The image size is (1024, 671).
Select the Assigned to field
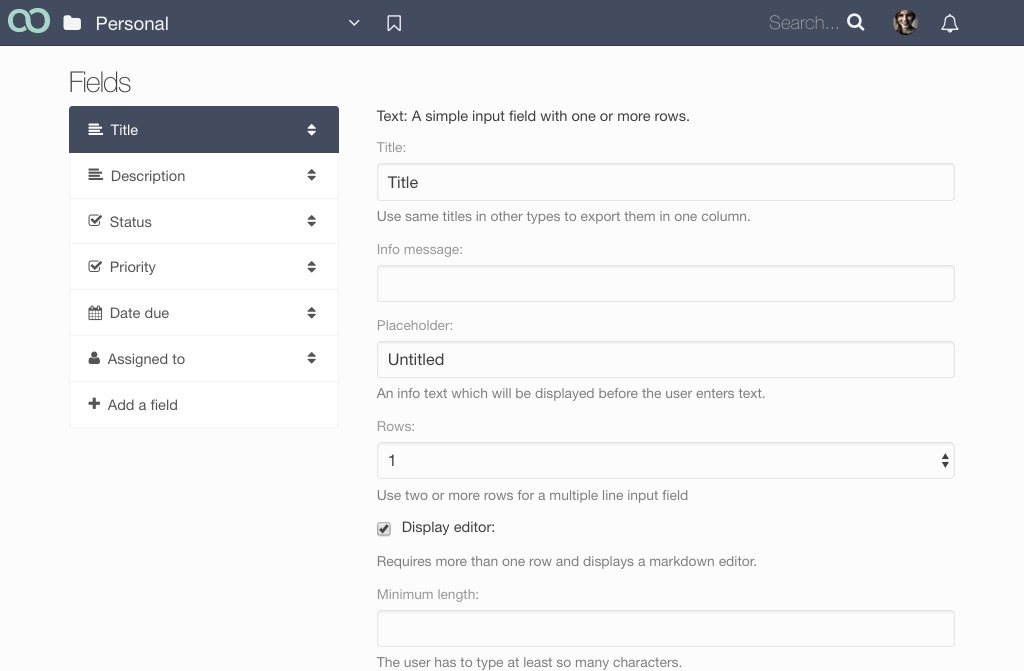[x=204, y=359]
